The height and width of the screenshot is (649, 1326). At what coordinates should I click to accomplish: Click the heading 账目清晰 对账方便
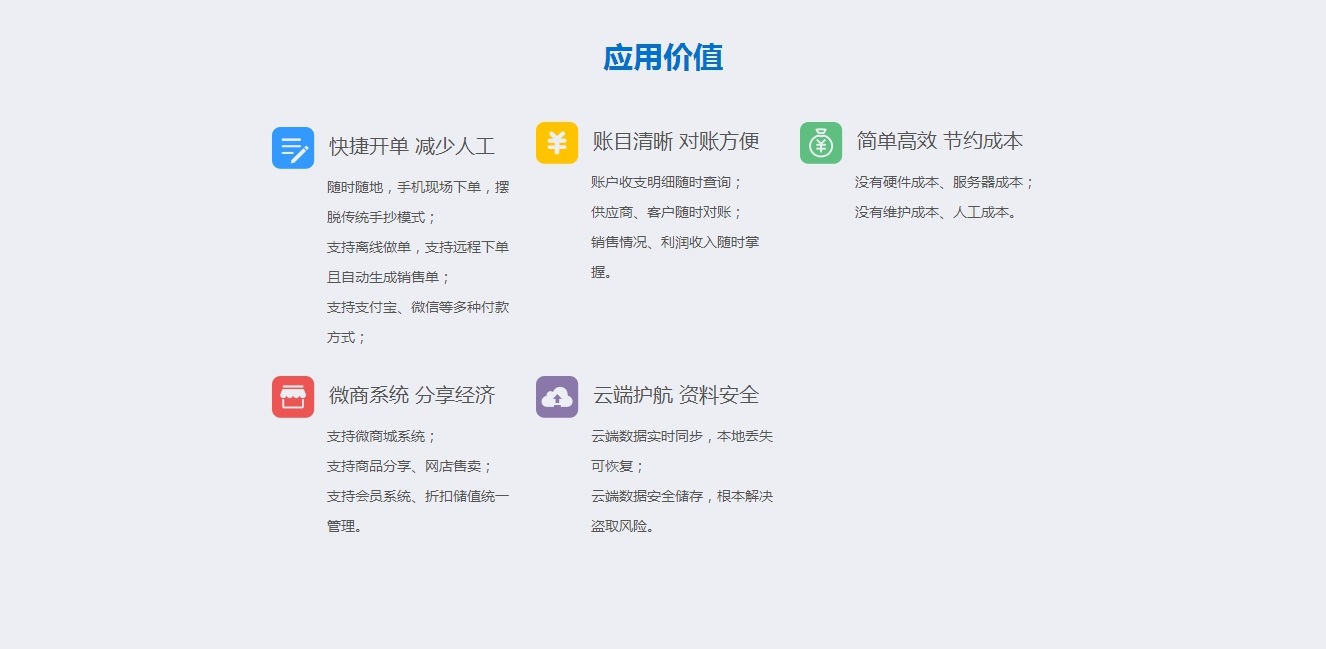[676, 141]
